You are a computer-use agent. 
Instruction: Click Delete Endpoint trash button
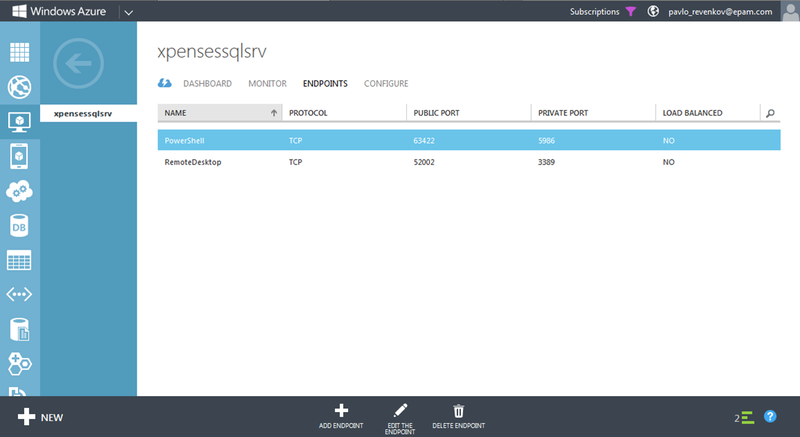[459, 416]
